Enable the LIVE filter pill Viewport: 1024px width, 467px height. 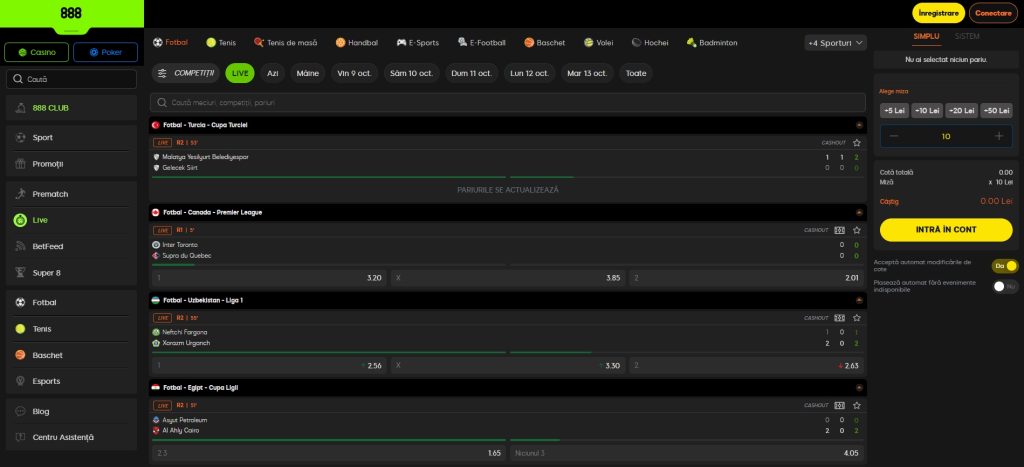pos(240,73)
